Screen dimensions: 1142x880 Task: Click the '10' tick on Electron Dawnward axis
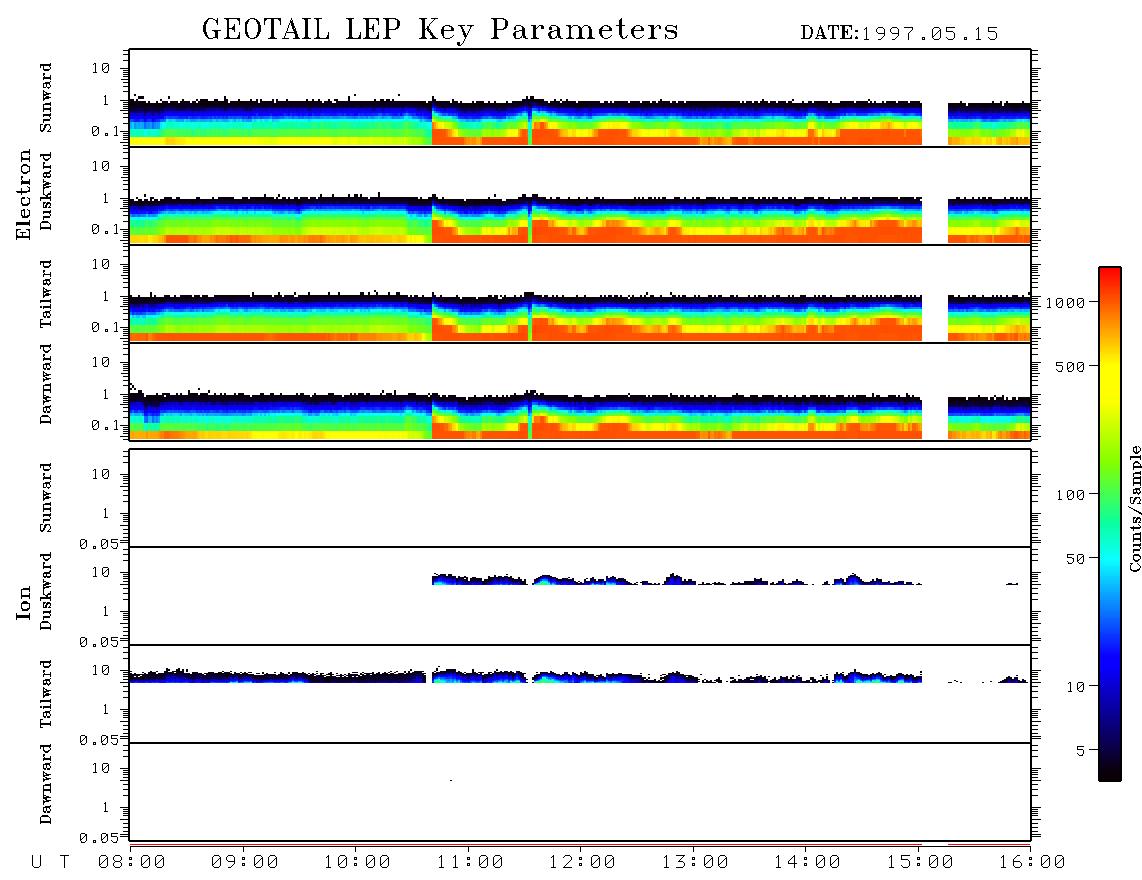101,363
